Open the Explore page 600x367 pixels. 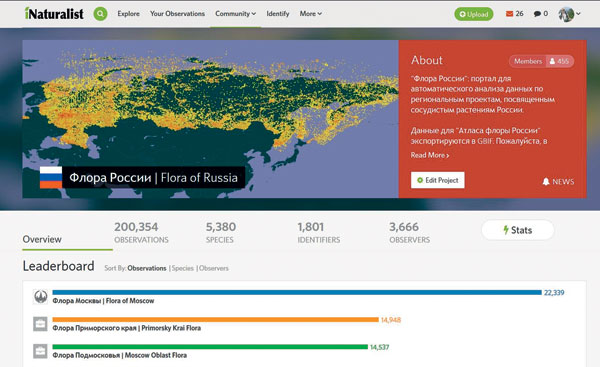128,14
